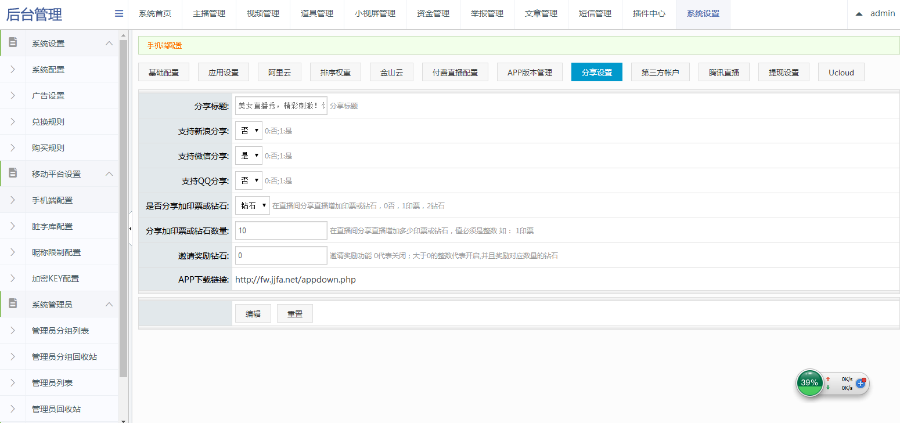Click the 邀请奖励钻石 field showing 0

click(281, 255)
